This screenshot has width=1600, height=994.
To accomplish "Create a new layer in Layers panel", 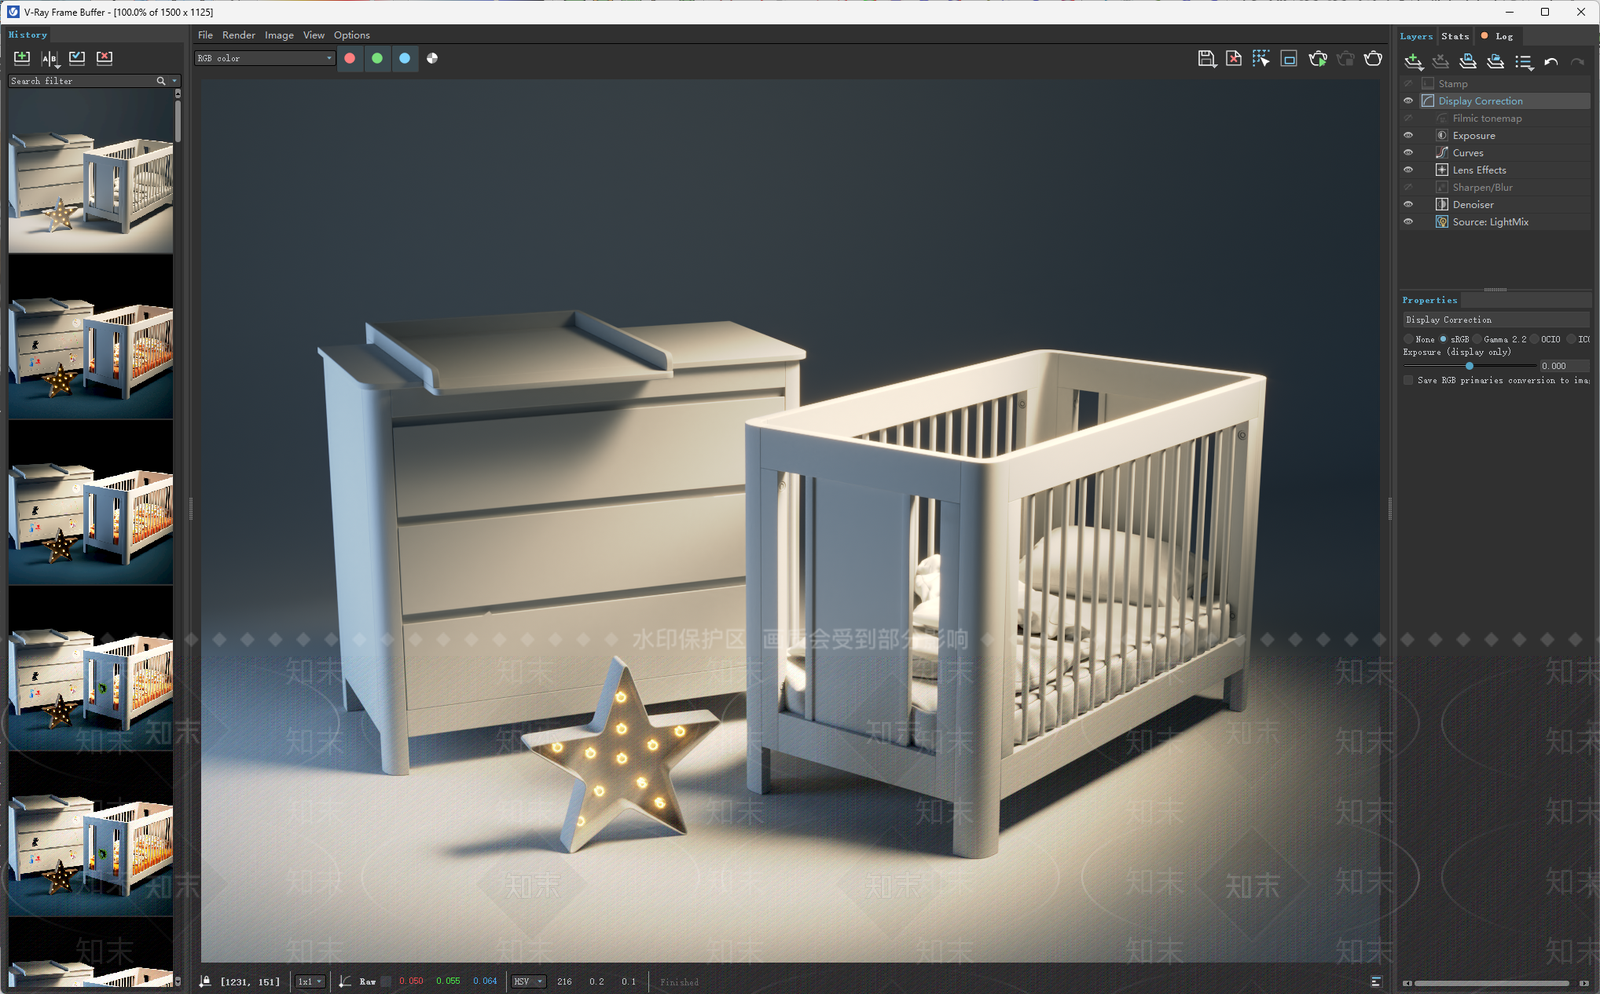I will point(1414,62).
